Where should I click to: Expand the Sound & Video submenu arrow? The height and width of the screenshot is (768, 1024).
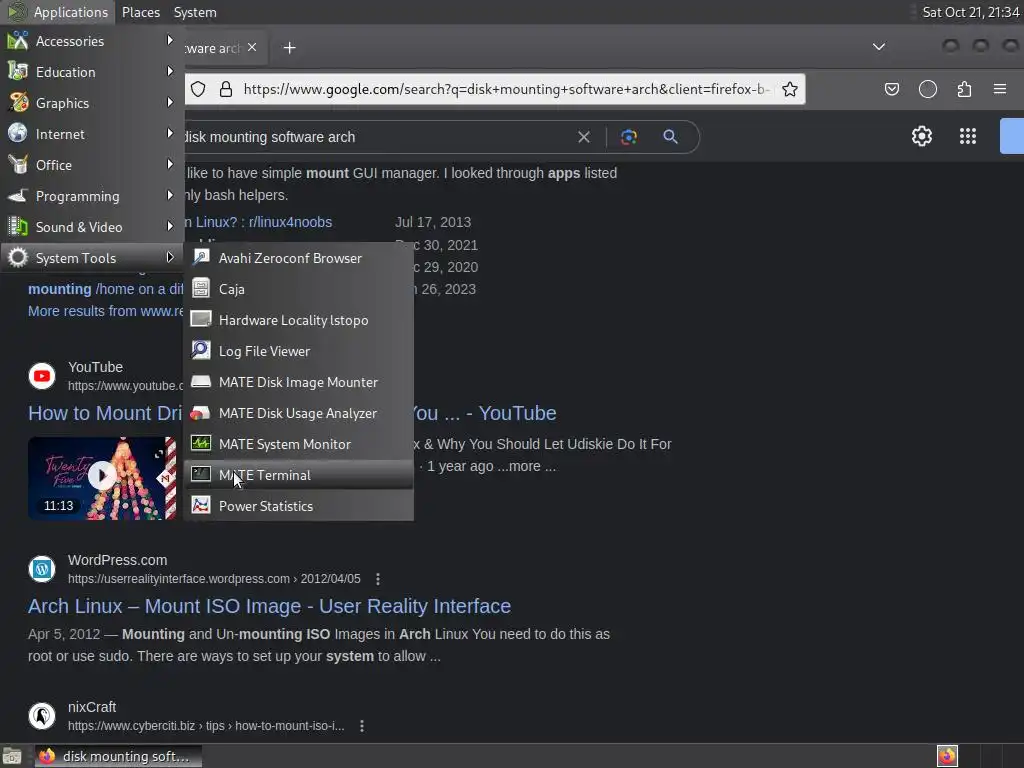coord(170,227)
